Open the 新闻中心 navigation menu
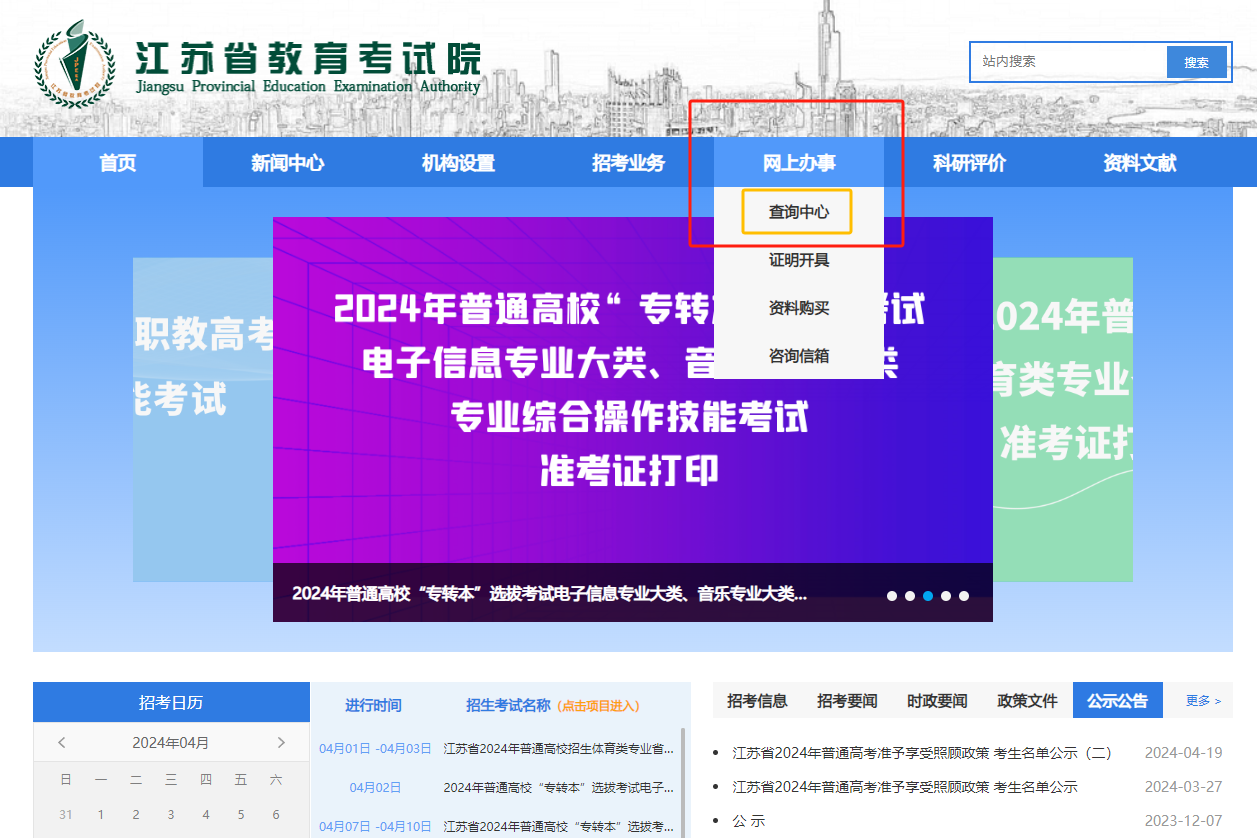This screenshot has width=1257, height=838. (288, 163)
